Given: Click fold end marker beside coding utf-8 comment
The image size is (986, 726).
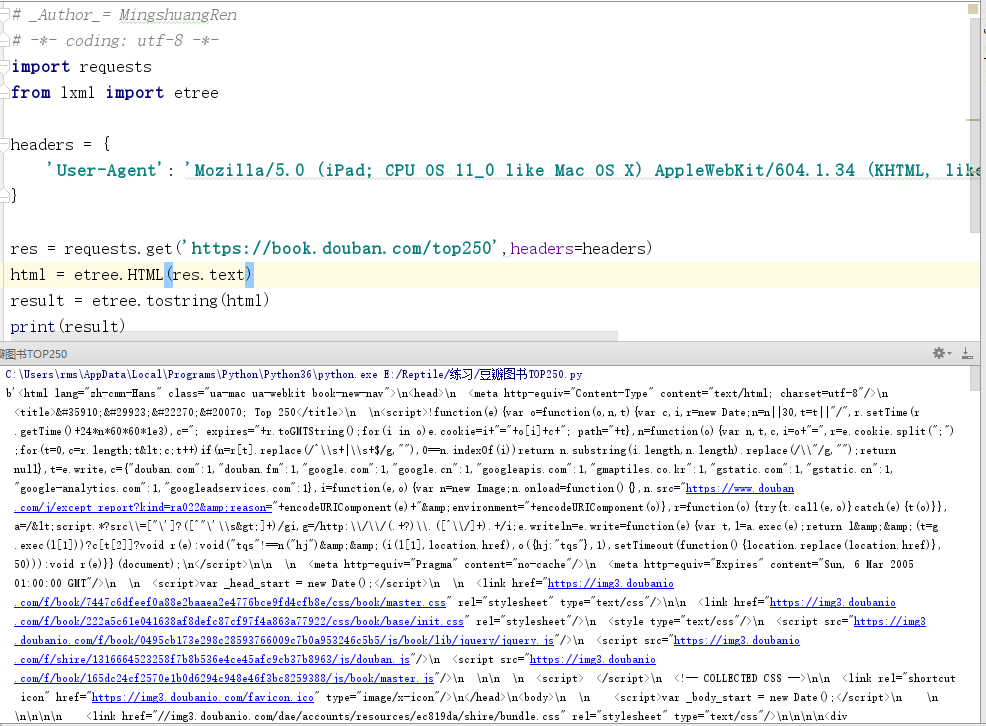Looking at the screenshot, I should (5, 41).
